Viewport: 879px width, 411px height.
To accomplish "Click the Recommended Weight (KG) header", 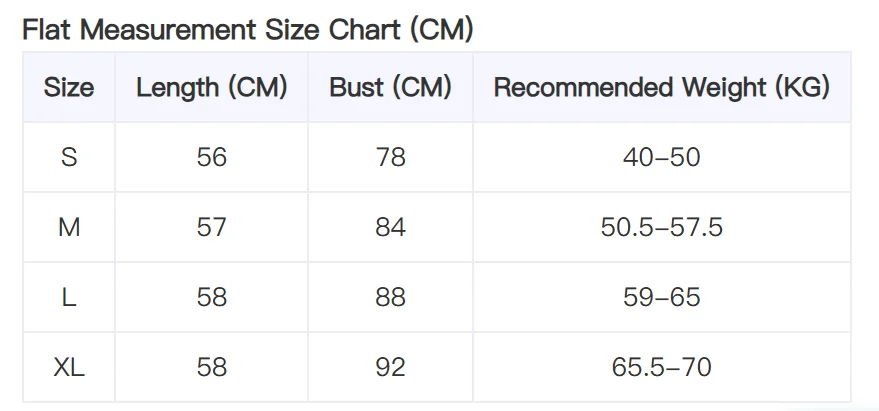I will pyautogui.click(x=661, y=88).
